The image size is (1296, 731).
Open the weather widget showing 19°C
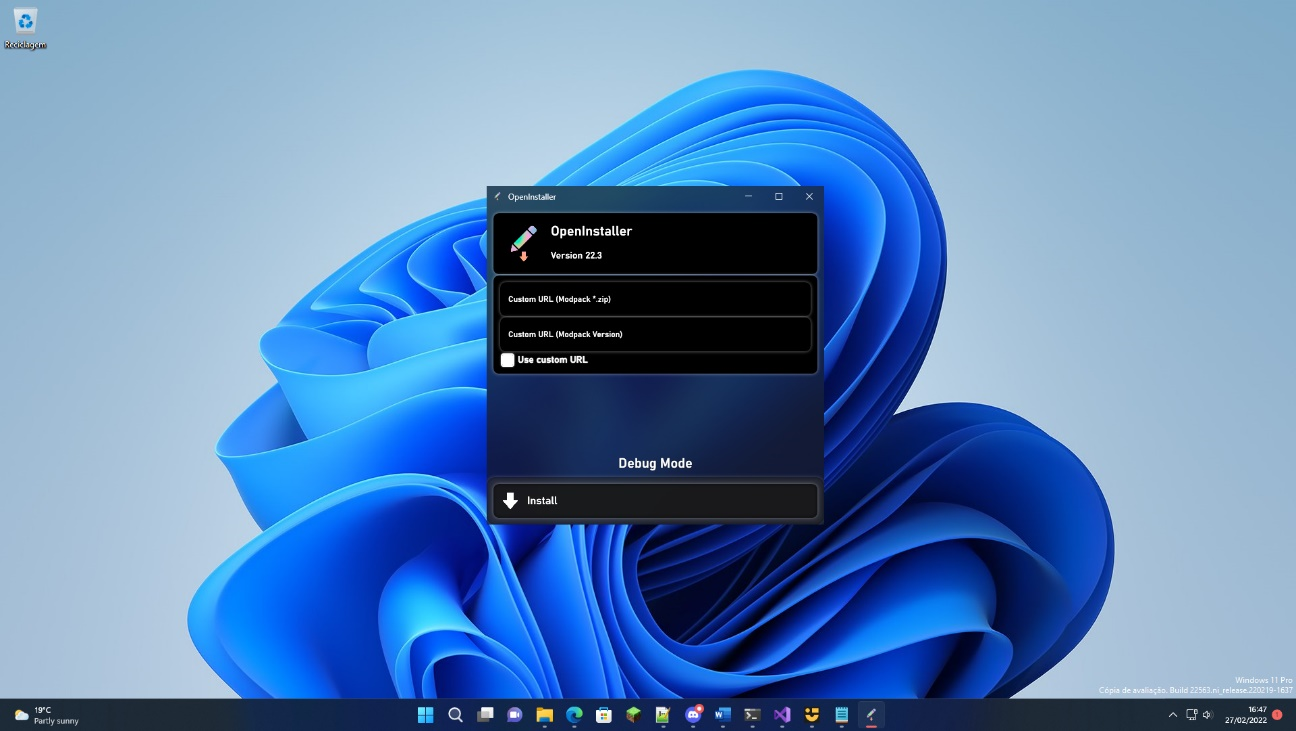coord(46,715)
